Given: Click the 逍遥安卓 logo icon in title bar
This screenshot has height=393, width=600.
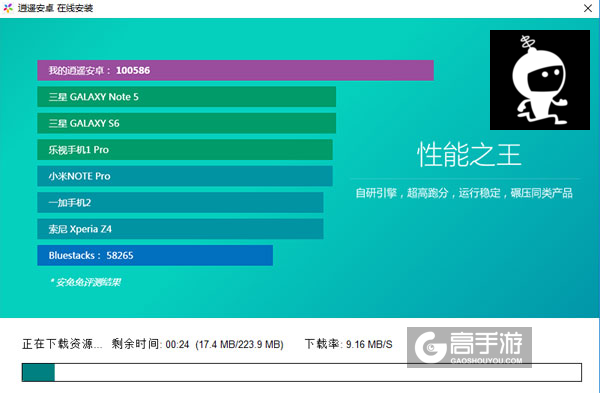Looking at the screenshot, I should click(8, 8).
